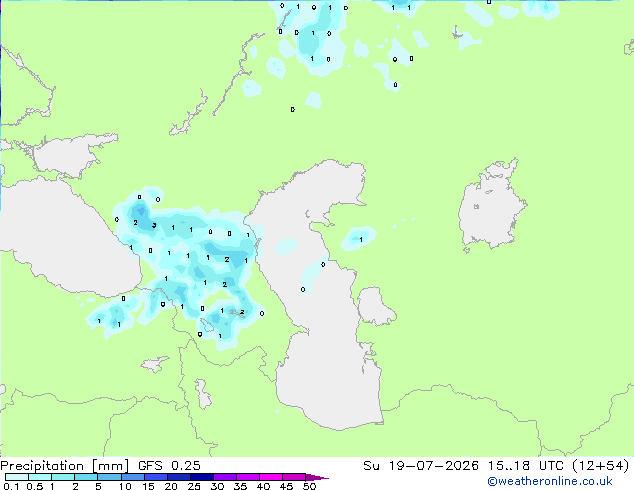Select the GFS 0.25 model label
Screen dimensions: 634x490
coord(169,466)
